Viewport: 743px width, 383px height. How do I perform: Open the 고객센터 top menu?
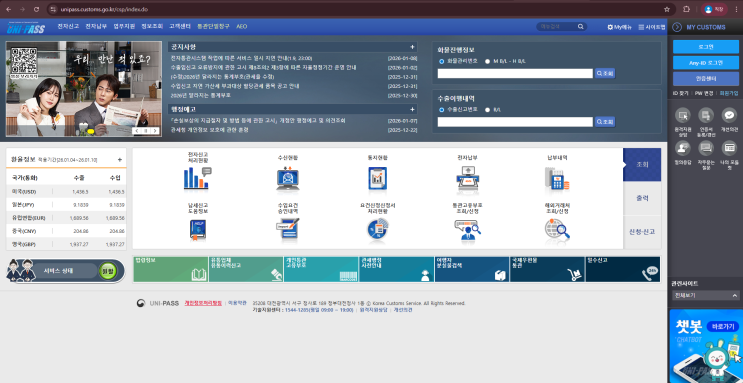[x=180, y=27]
